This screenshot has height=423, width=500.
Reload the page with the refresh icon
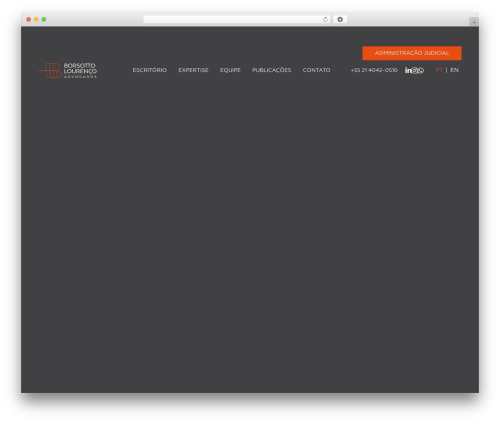(x=325, y=20)
